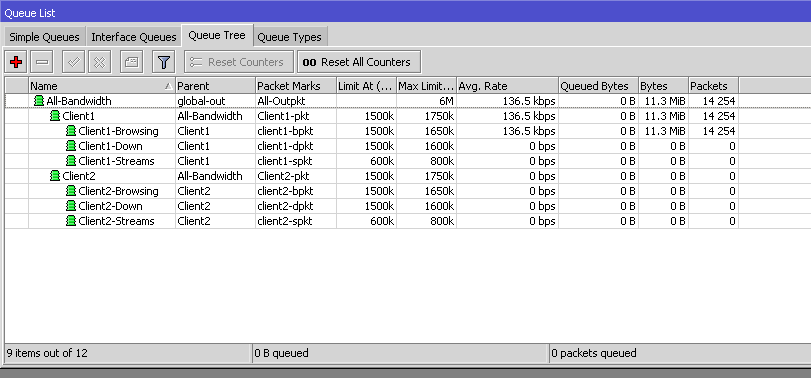This screenshot has height=378, width=811.
Task: Sort by the Max Limit column header
Action: pos(426,86)
